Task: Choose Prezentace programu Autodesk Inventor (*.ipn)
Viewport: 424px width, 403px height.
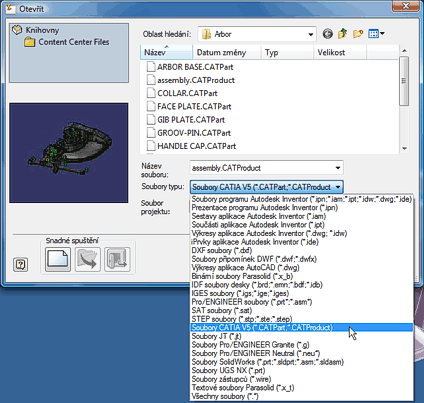Action: coord(302,208)
